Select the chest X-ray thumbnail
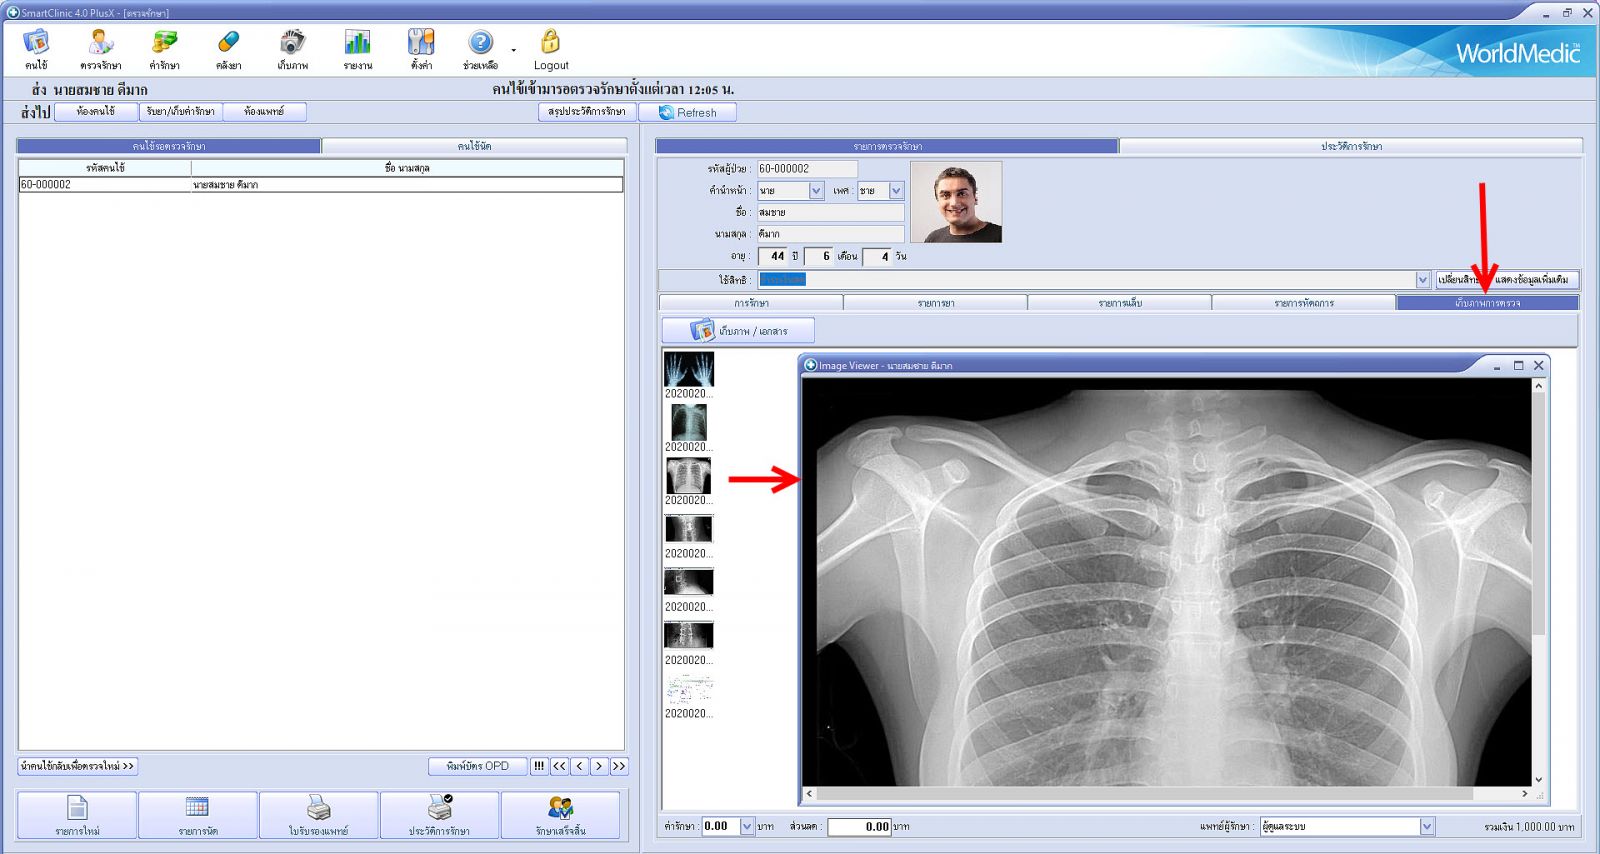The height and width of the screenshot is (854, 1600). [x=689, y=476]
